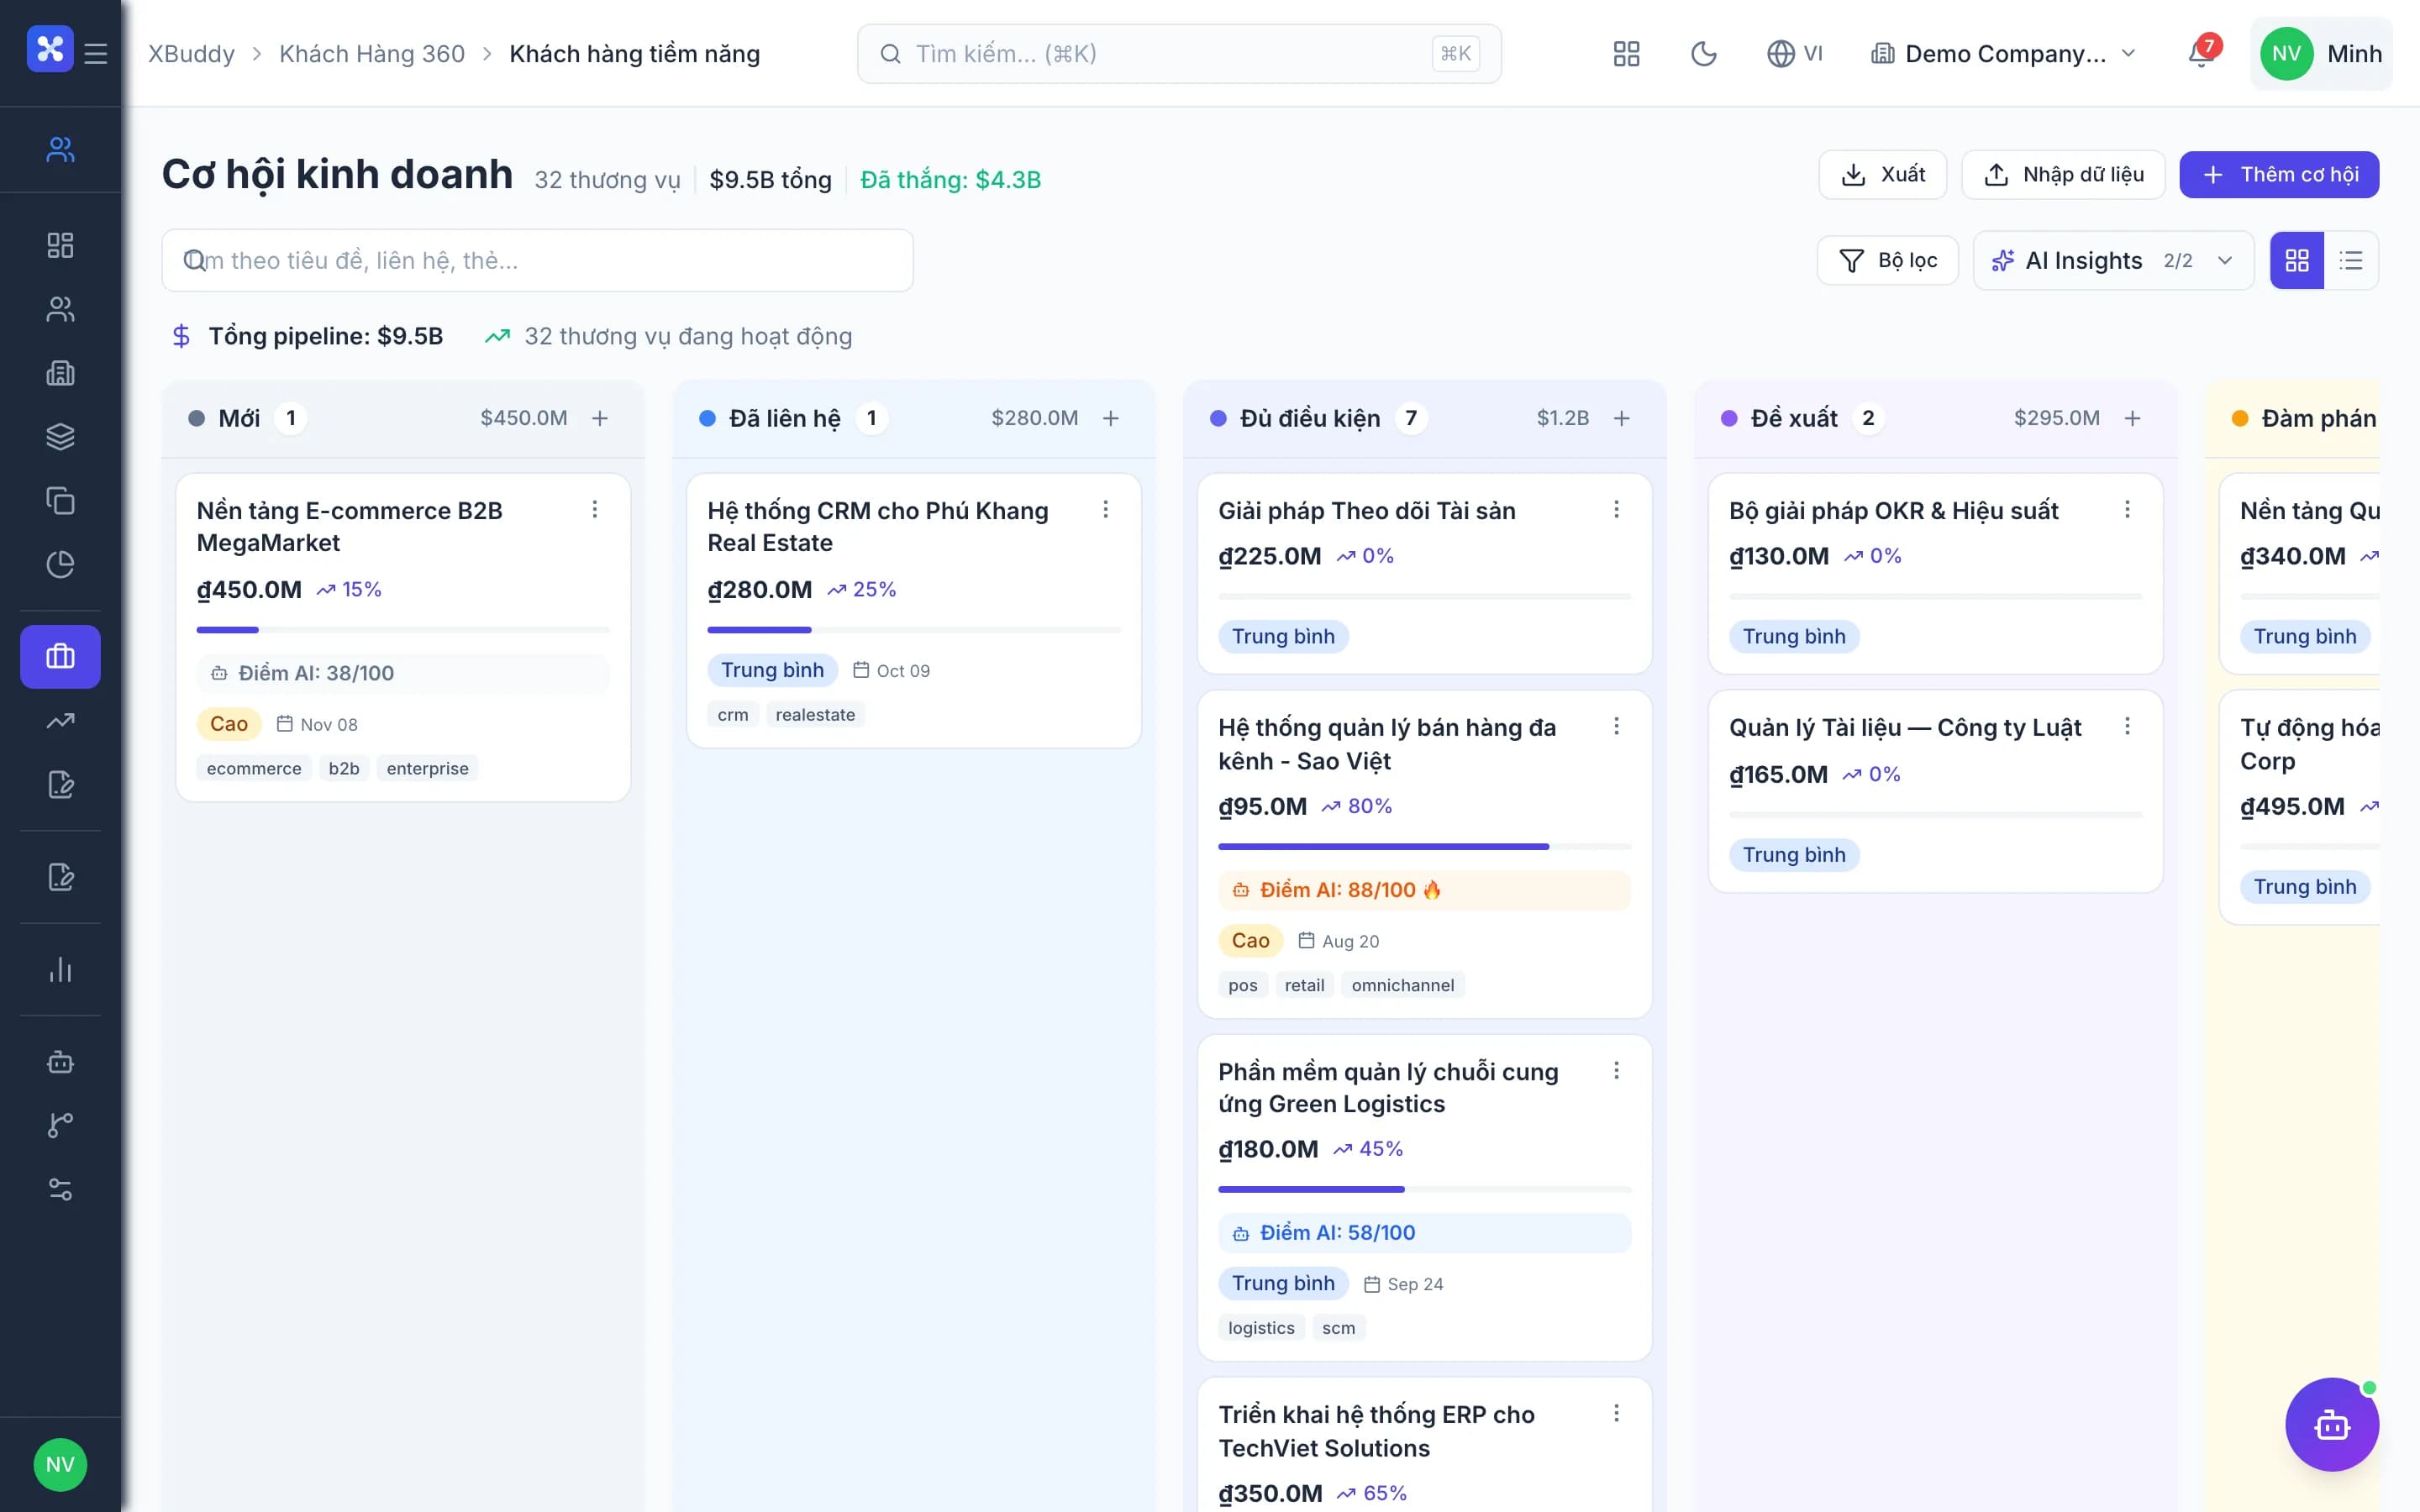Open options for Giải pháp Theo dõi Tài sản
This screenshot has height=1512, width=2420.
1617,510
